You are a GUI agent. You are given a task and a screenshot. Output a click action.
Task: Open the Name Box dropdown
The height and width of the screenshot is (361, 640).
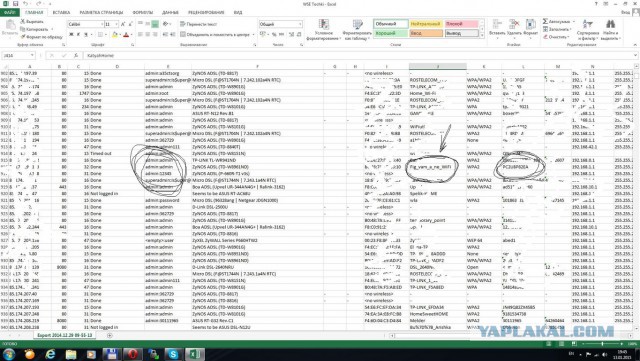point(32,55)
